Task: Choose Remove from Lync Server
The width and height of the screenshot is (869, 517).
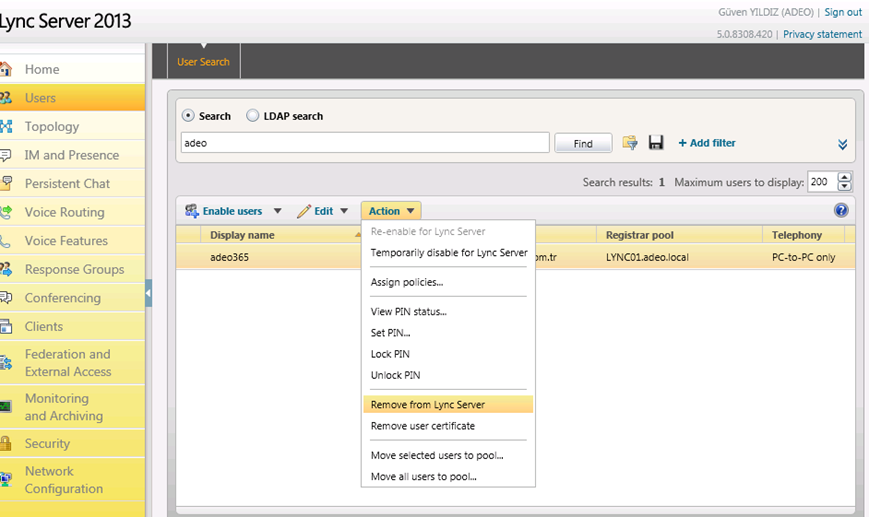Action: coord(448,405)
